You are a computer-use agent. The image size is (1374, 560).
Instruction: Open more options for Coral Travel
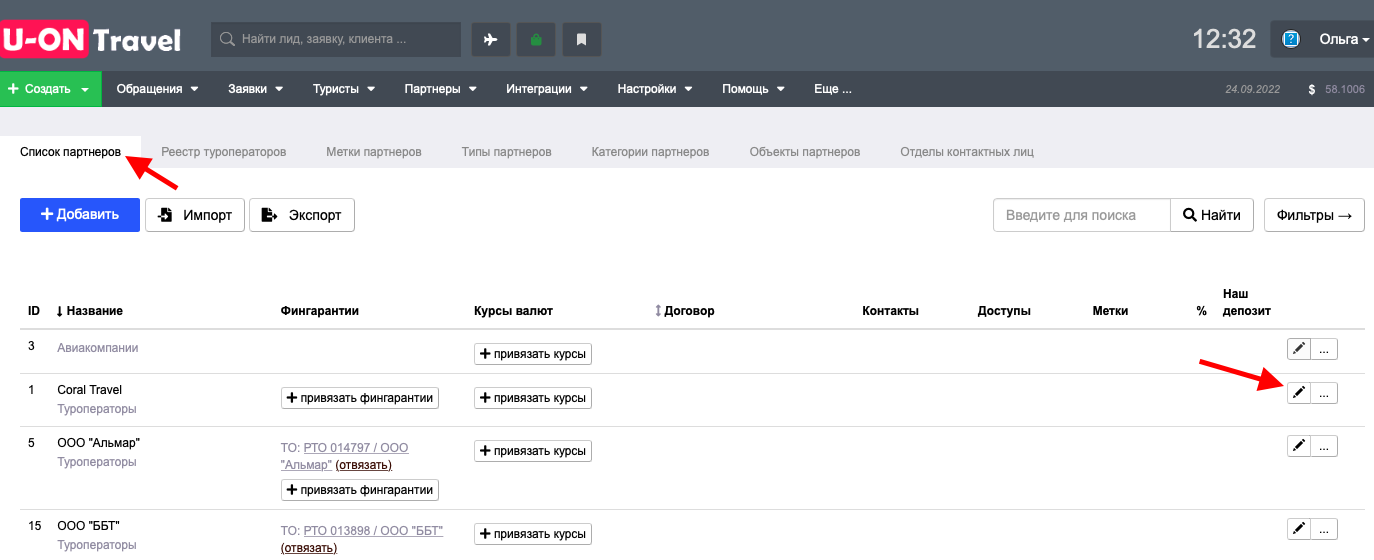pyautogui.click(x=1324, y=393)
